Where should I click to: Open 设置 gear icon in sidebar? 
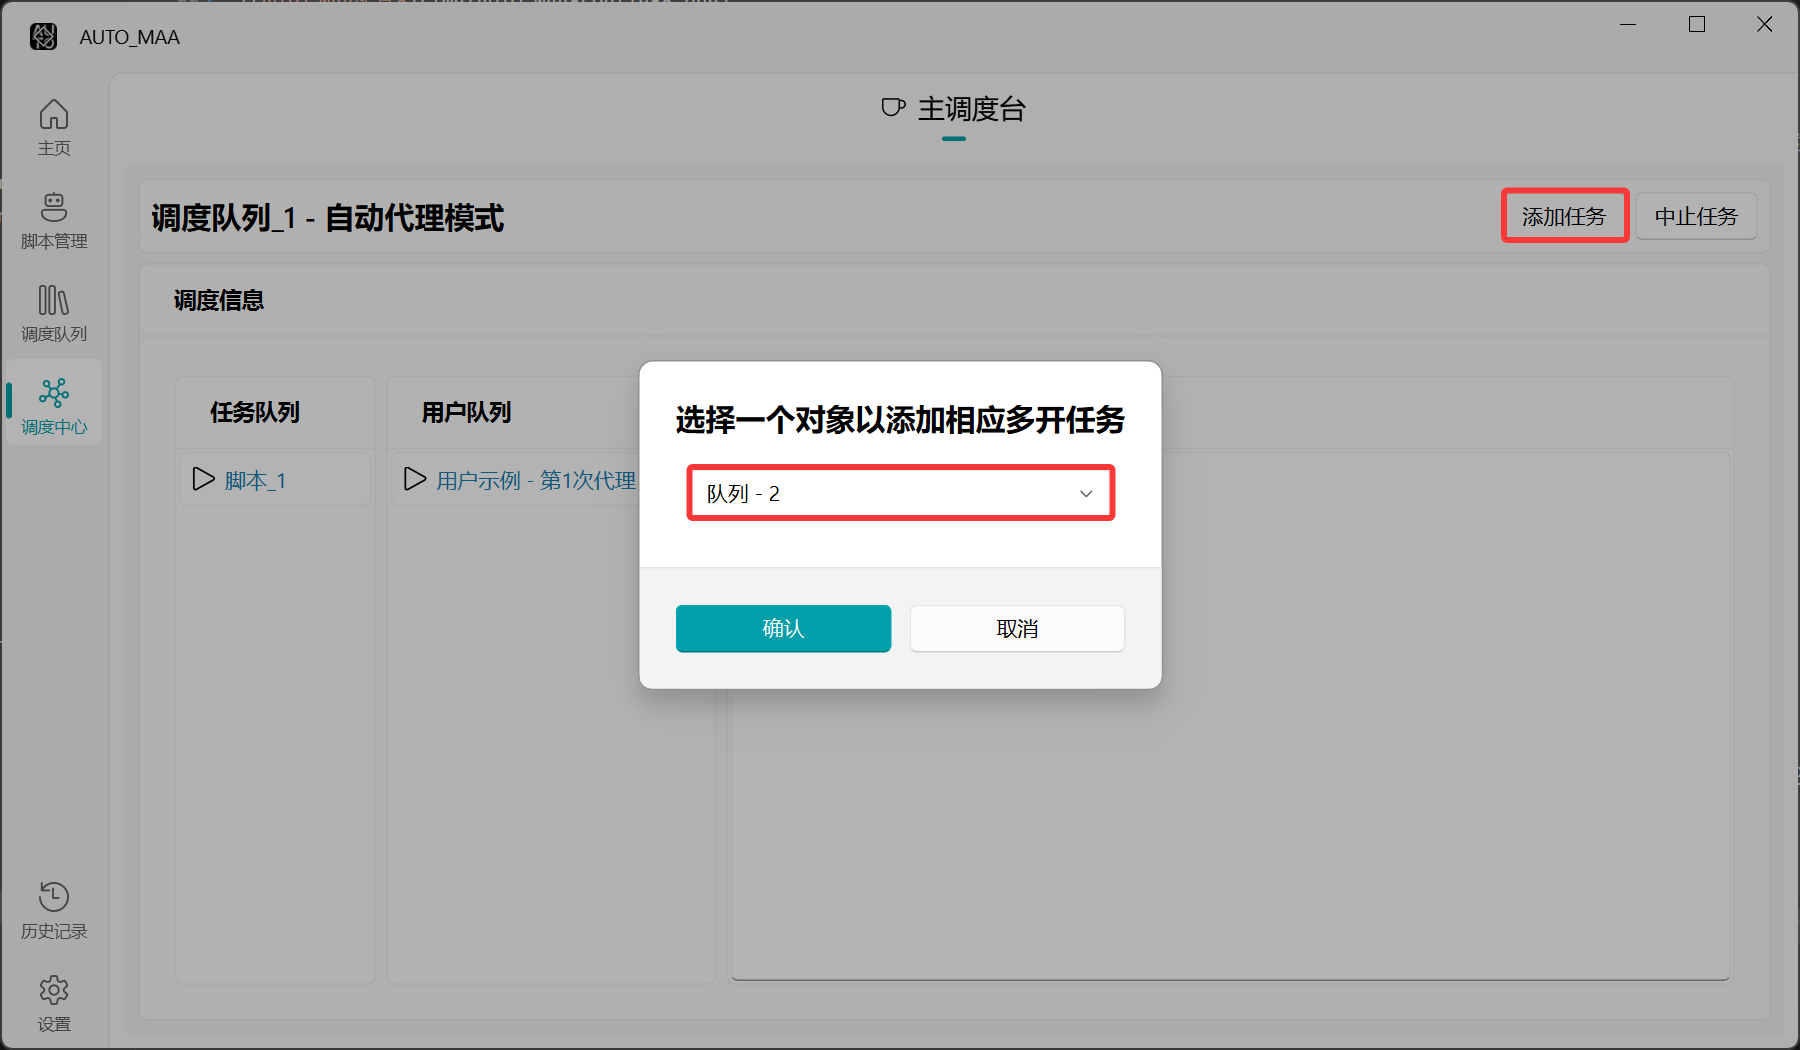(x=54, y=990)
